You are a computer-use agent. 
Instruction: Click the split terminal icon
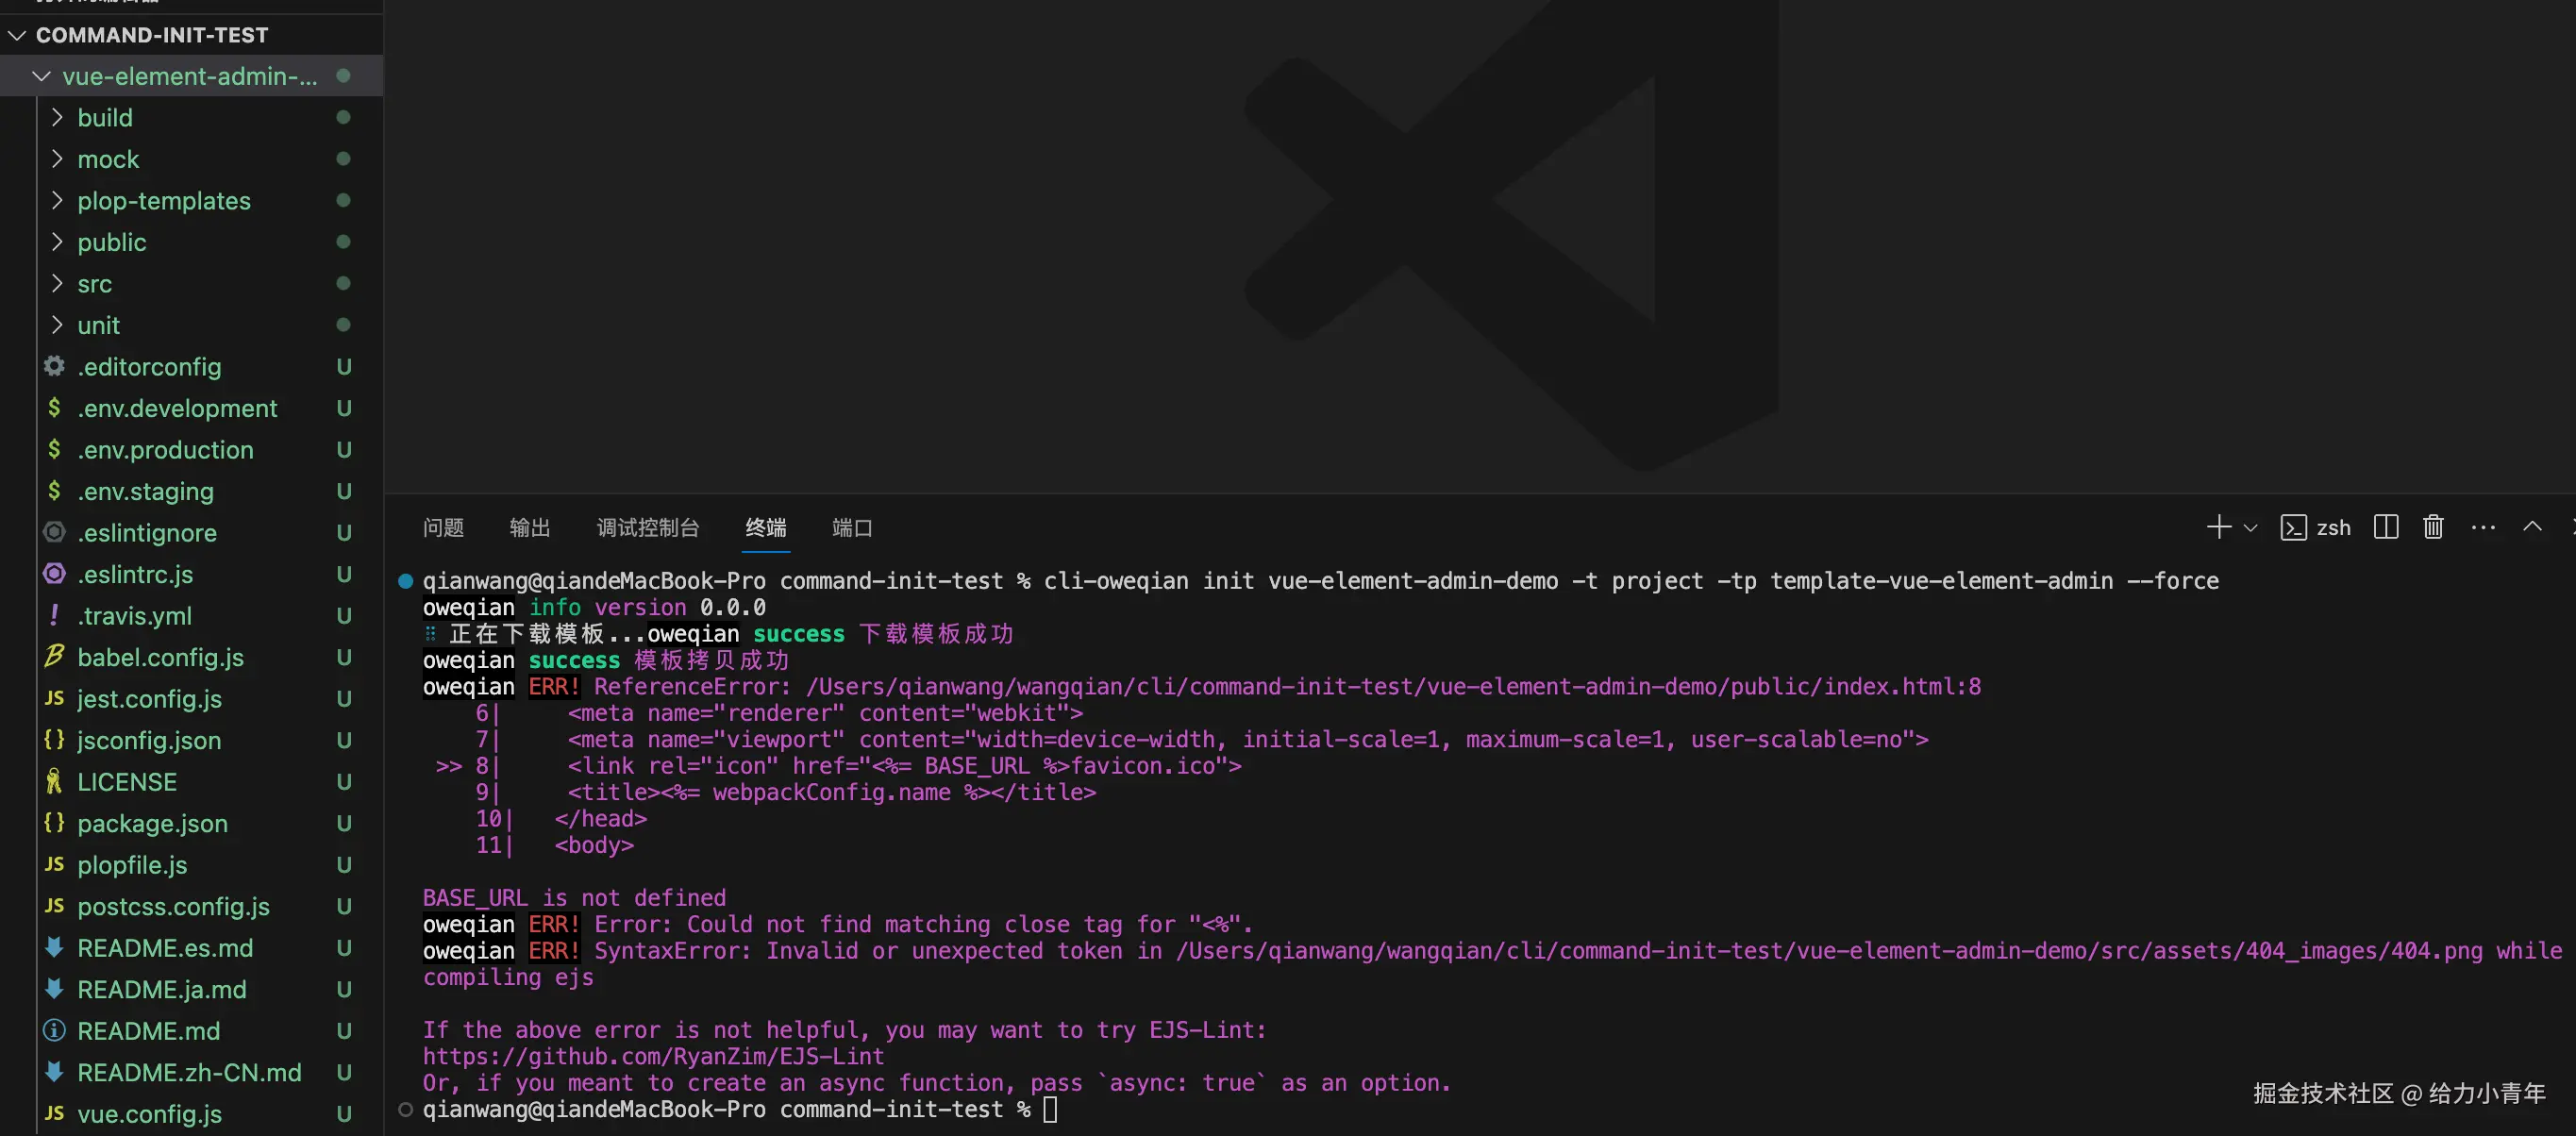point(2386,527)
